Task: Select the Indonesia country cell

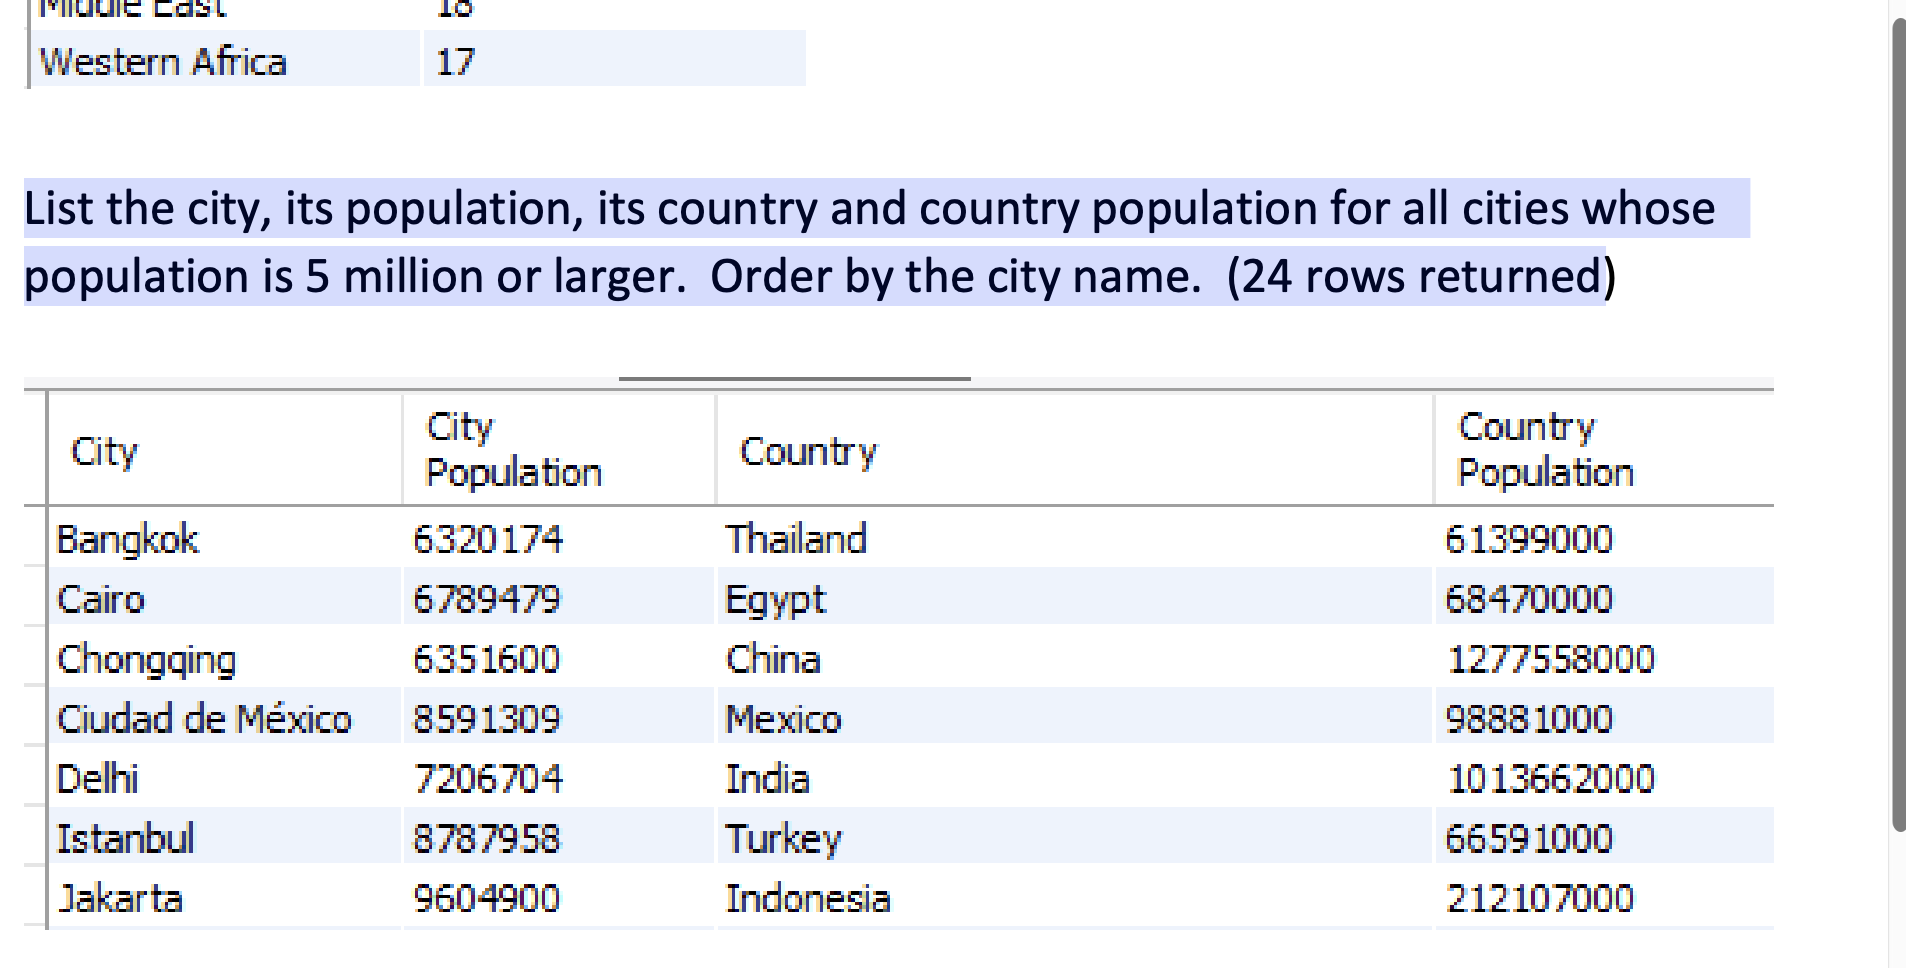Action: pos(806,898)
